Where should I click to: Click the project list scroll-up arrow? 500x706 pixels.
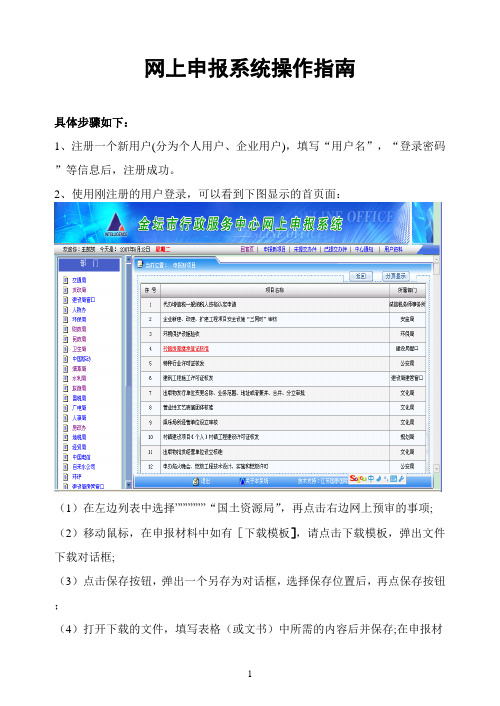click(x=436, y=260)
